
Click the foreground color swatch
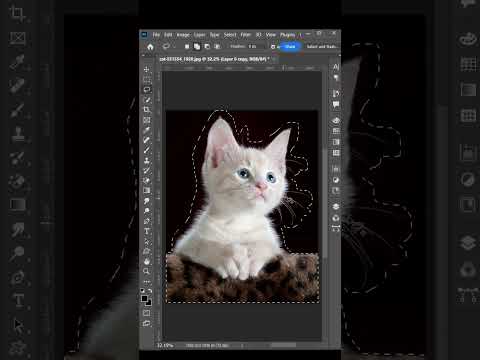[x=144, y=298]
